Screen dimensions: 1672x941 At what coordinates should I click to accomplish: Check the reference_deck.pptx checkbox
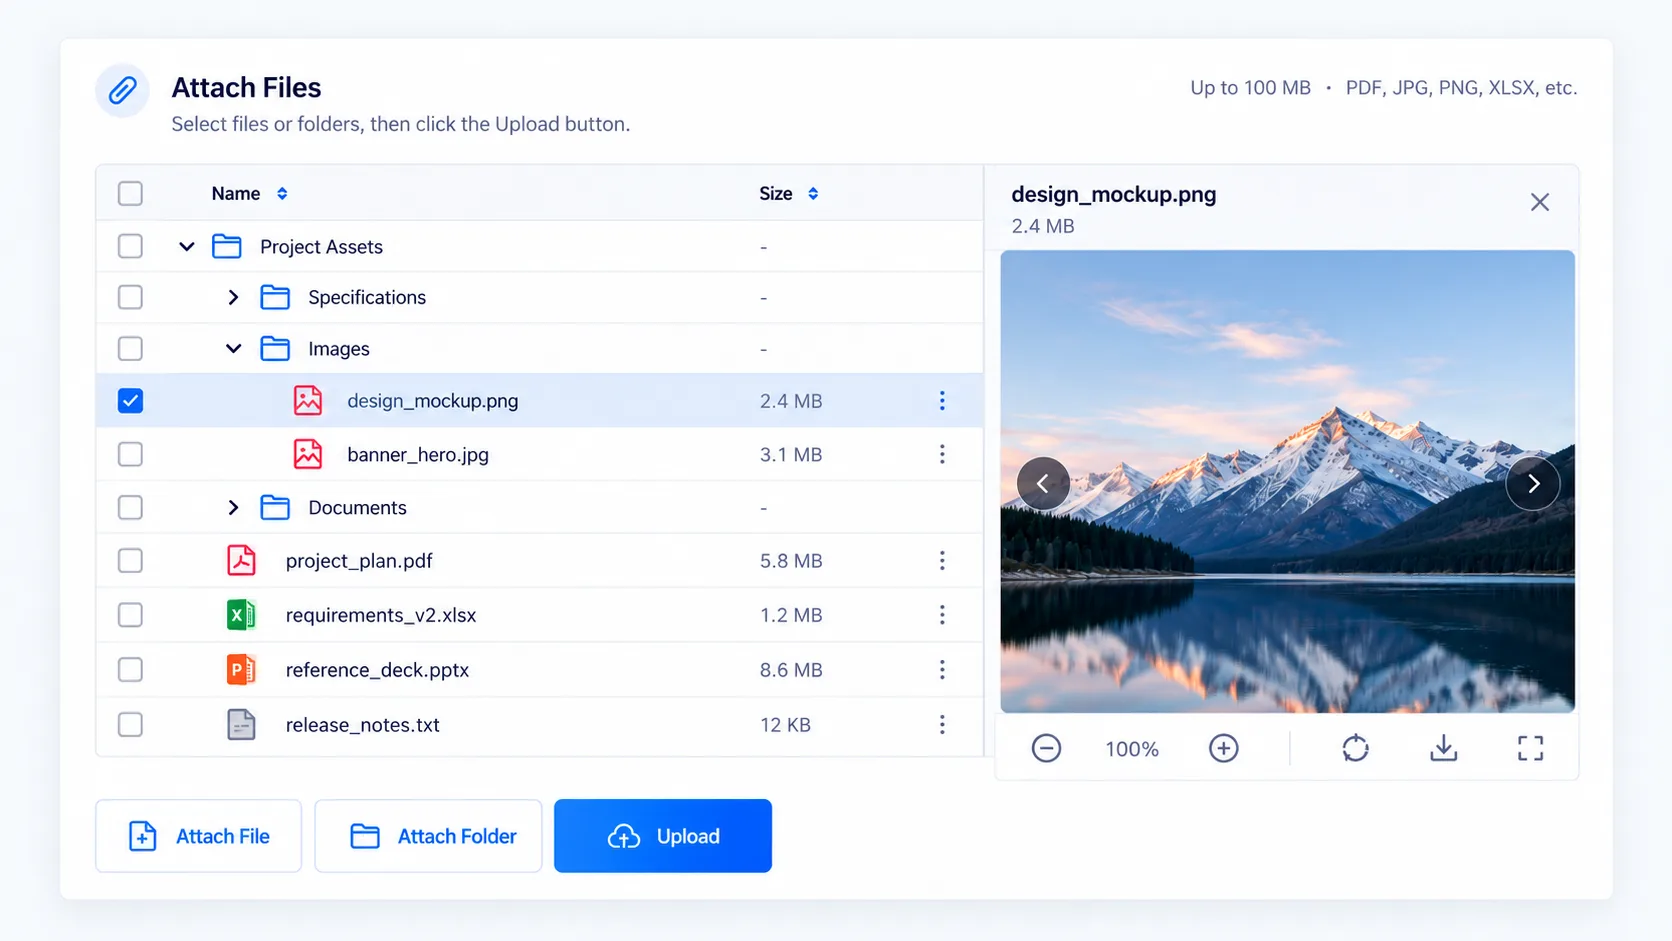point(130,669)
